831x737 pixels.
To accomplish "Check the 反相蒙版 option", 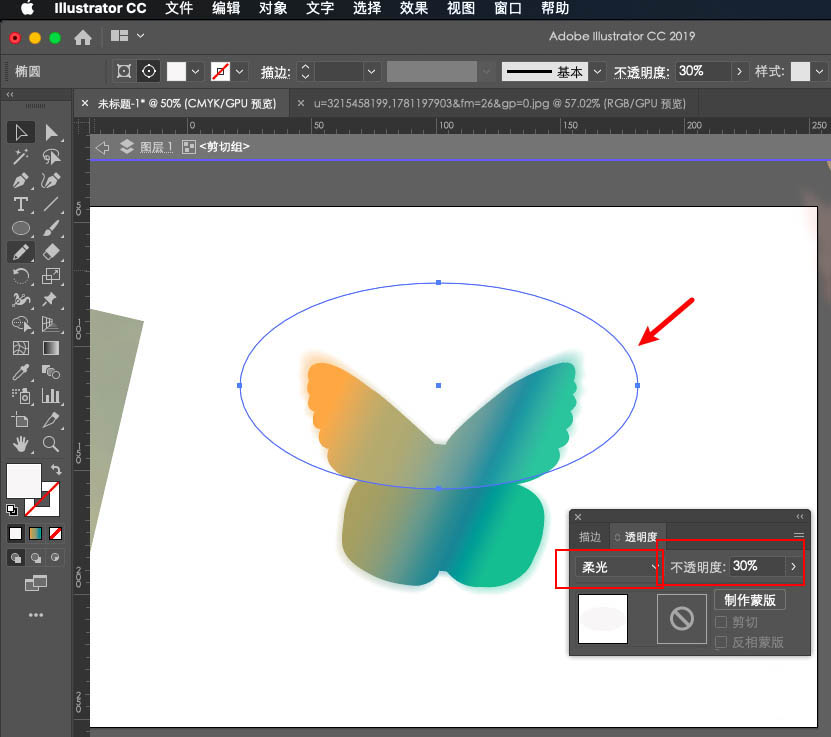I will coord(721,643).
